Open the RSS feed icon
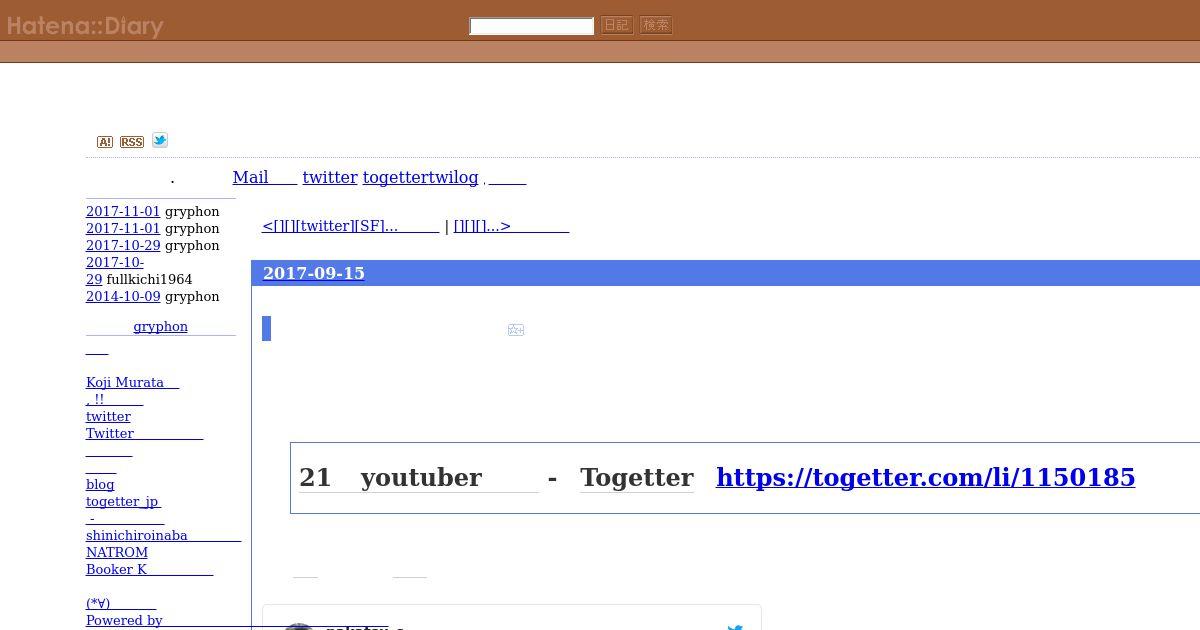 (x=132, y=142)
